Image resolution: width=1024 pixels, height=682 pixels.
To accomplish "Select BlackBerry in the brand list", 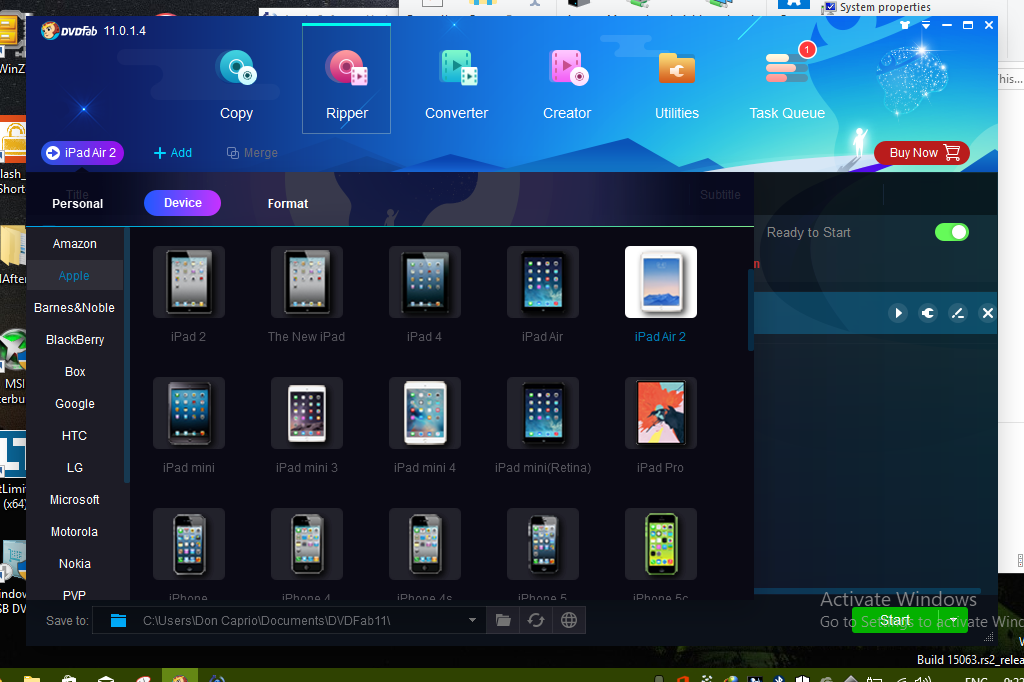I will 74,340.
